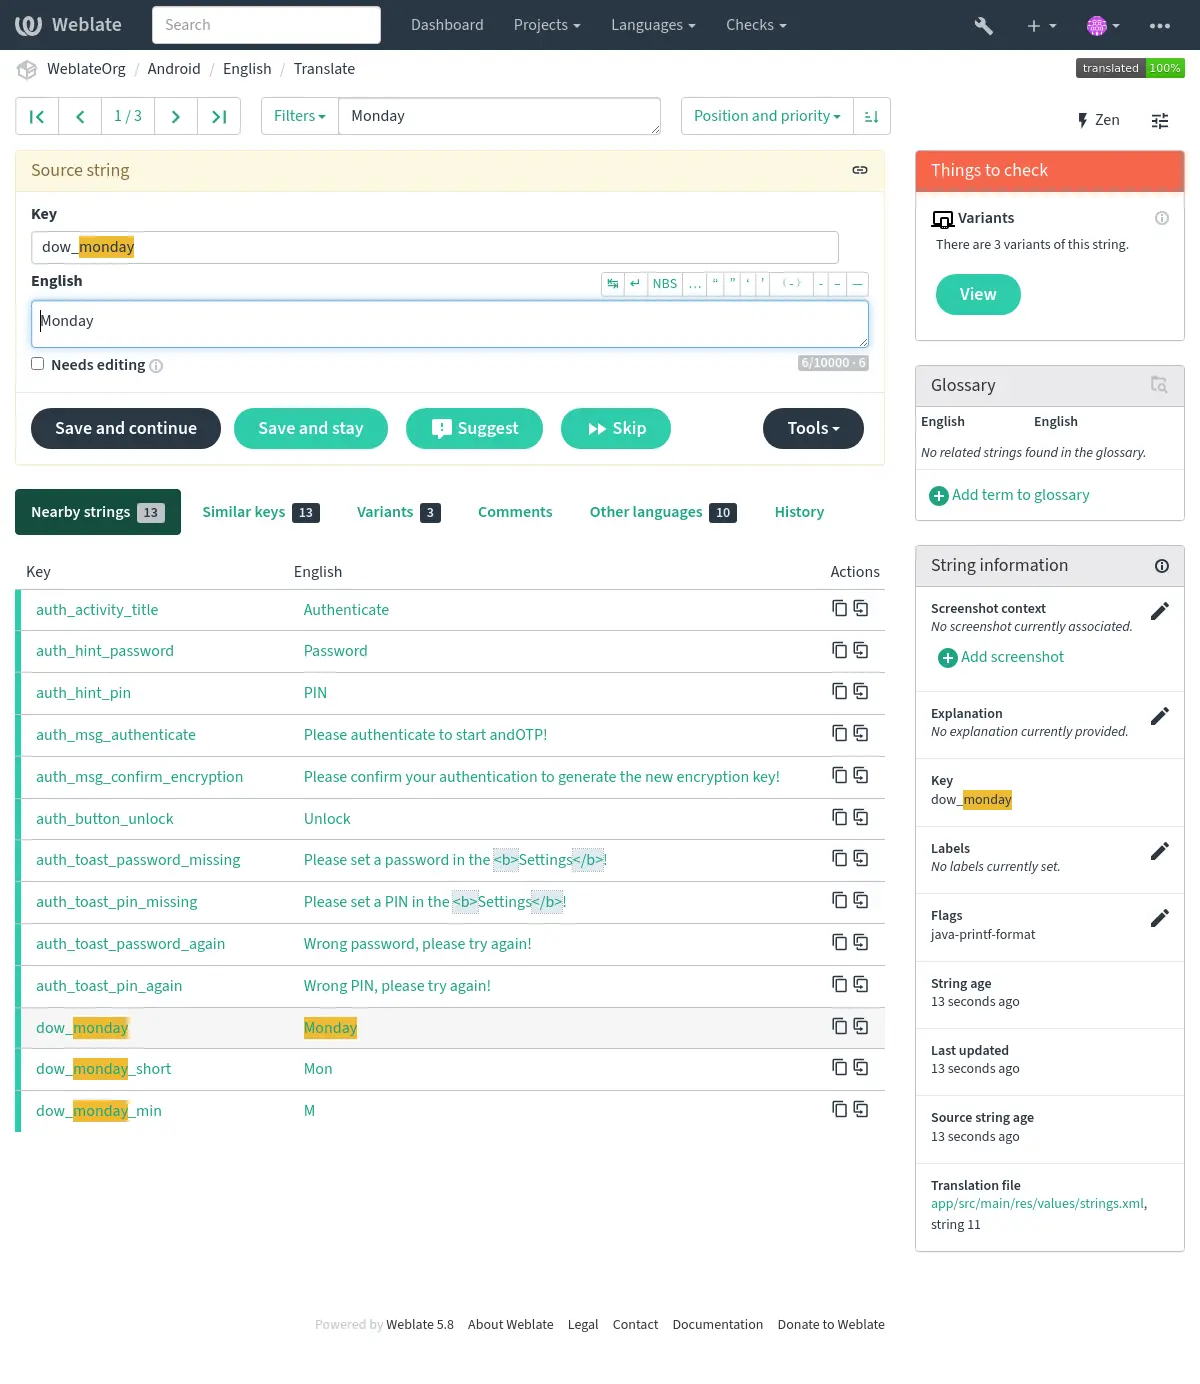Viewport: 1200px width, 1384px height.
Task: Click Glossary panel search icon
Action: pos(1159,385)
